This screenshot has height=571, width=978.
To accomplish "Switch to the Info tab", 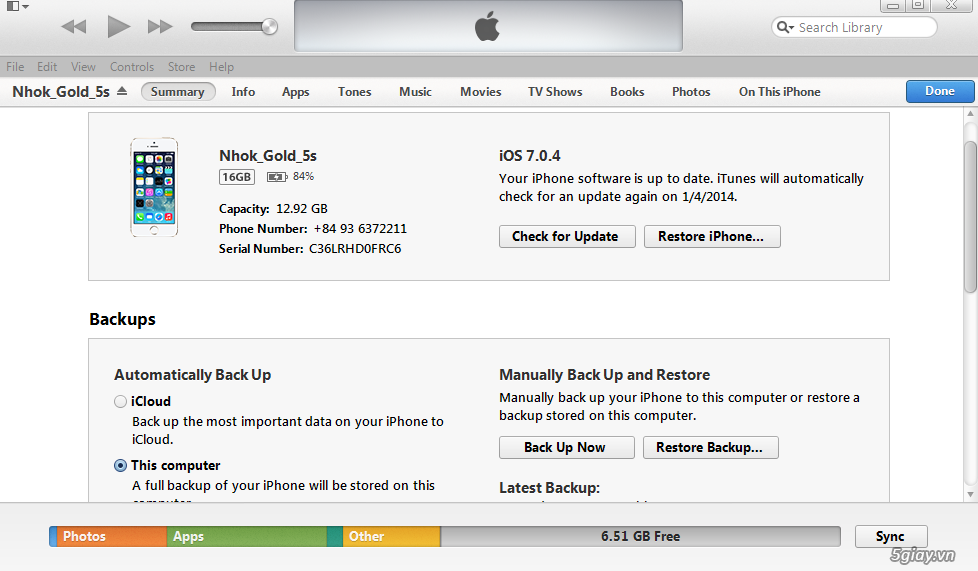I will (243, 92).
